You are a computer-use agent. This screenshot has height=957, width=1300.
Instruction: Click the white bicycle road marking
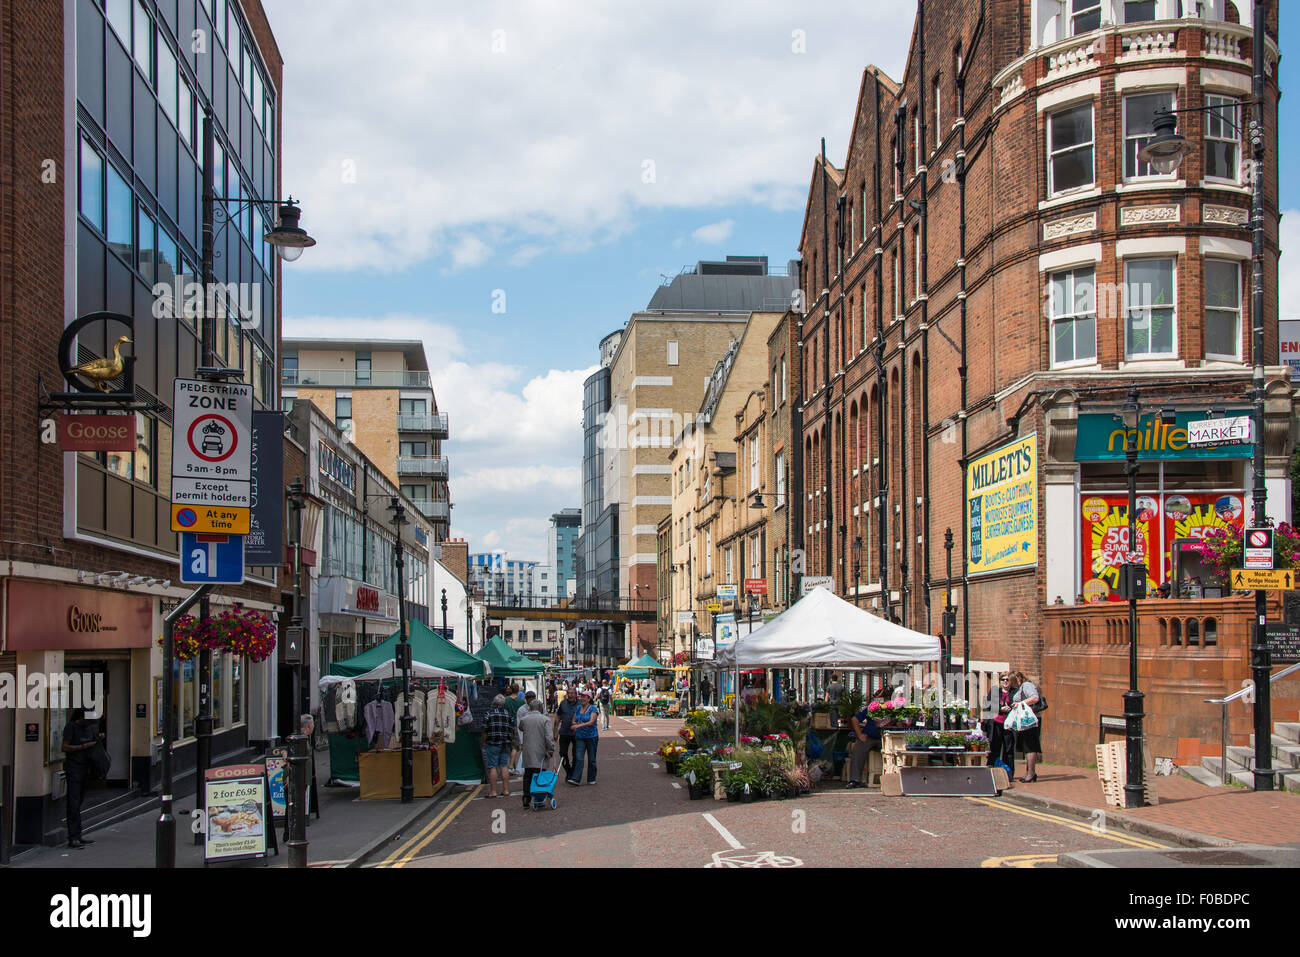[754, 858]
